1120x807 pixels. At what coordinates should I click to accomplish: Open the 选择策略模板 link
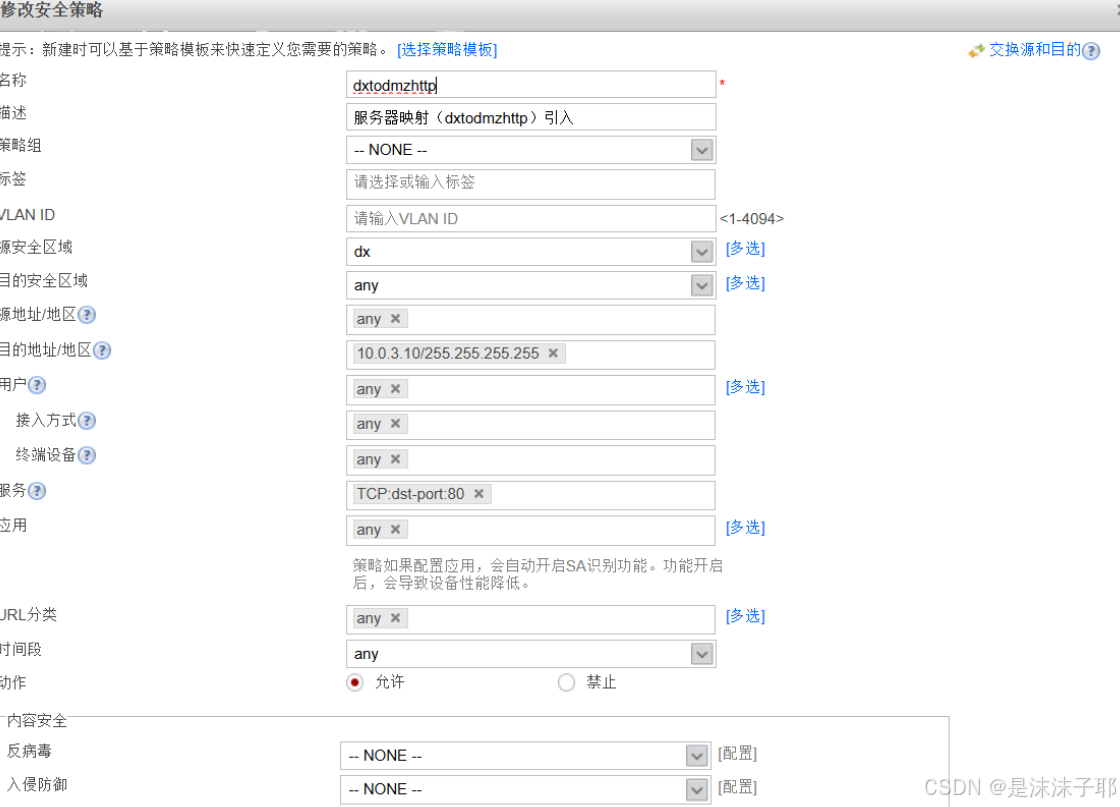447,49
